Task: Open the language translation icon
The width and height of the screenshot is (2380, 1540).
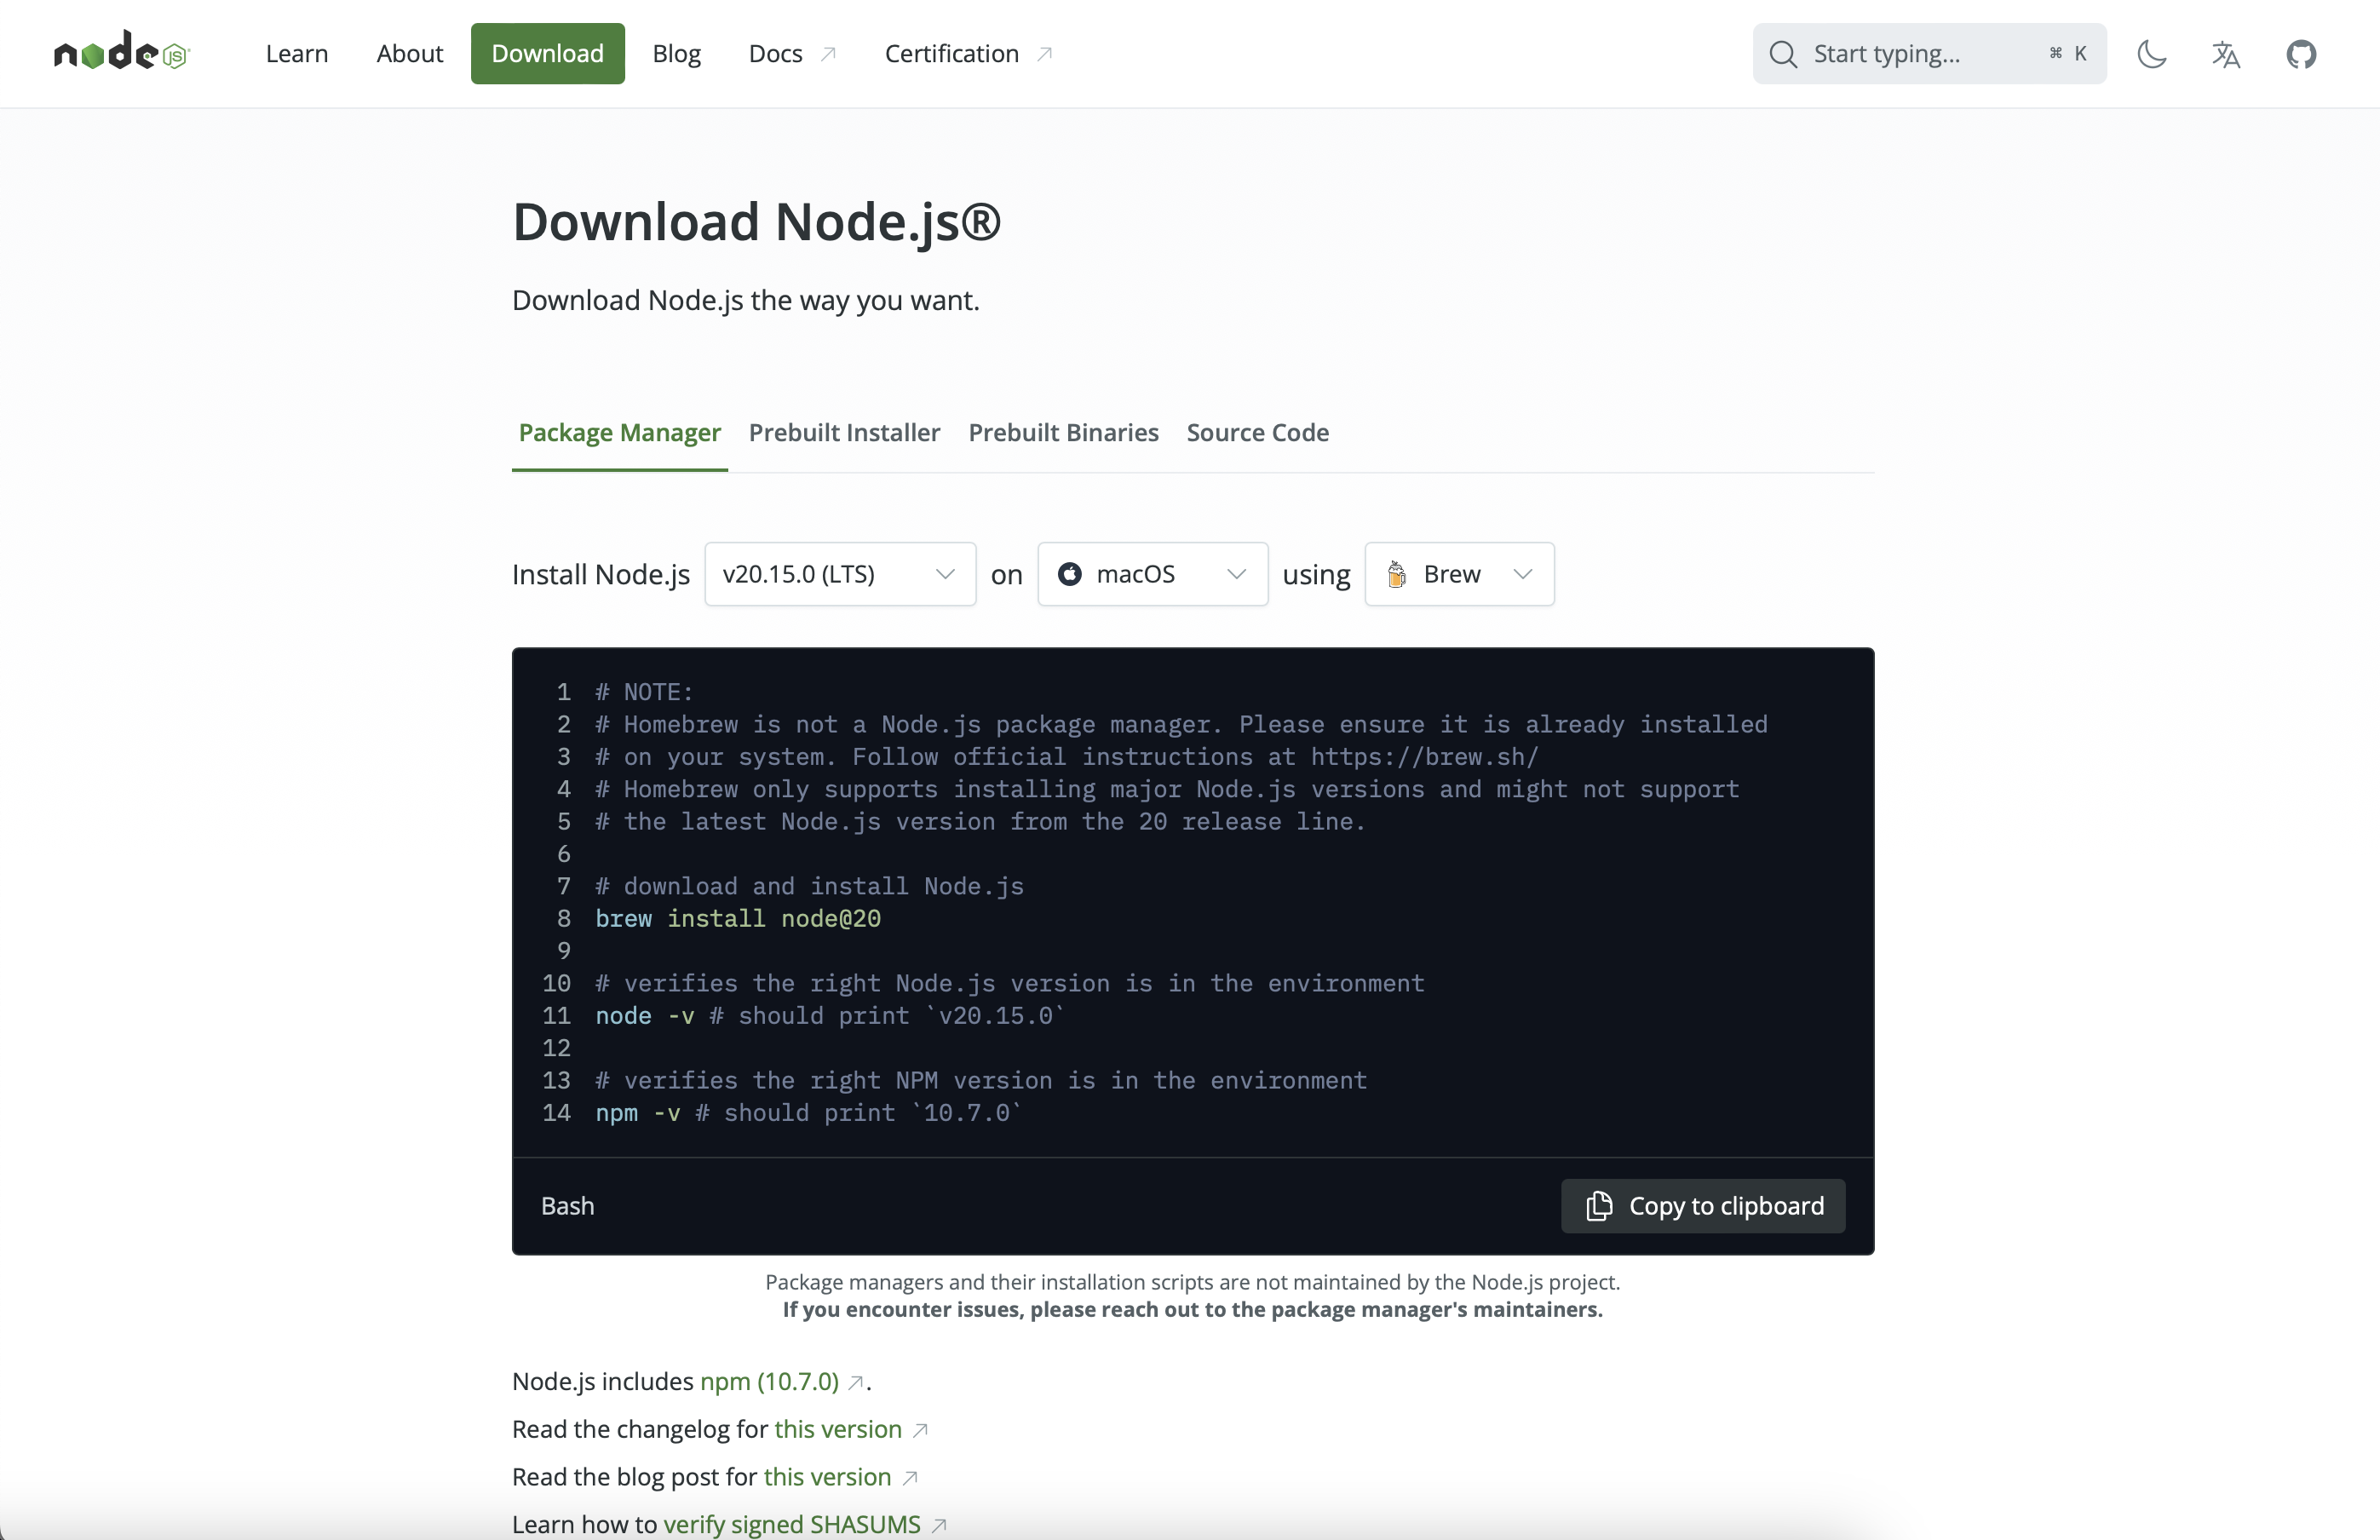Action: 2225,54
